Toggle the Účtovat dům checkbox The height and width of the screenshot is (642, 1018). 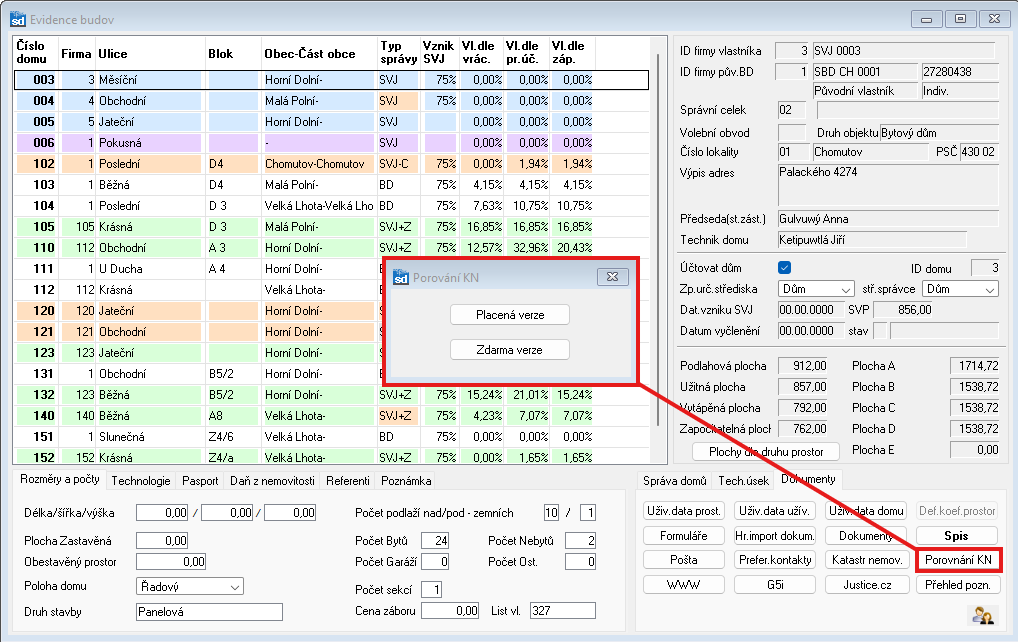click(x=784, y=267)
